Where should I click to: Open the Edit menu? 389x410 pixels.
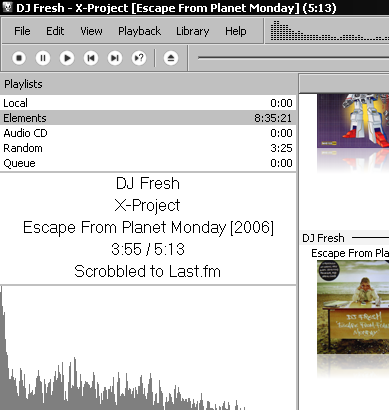click(x=55, y=31)
